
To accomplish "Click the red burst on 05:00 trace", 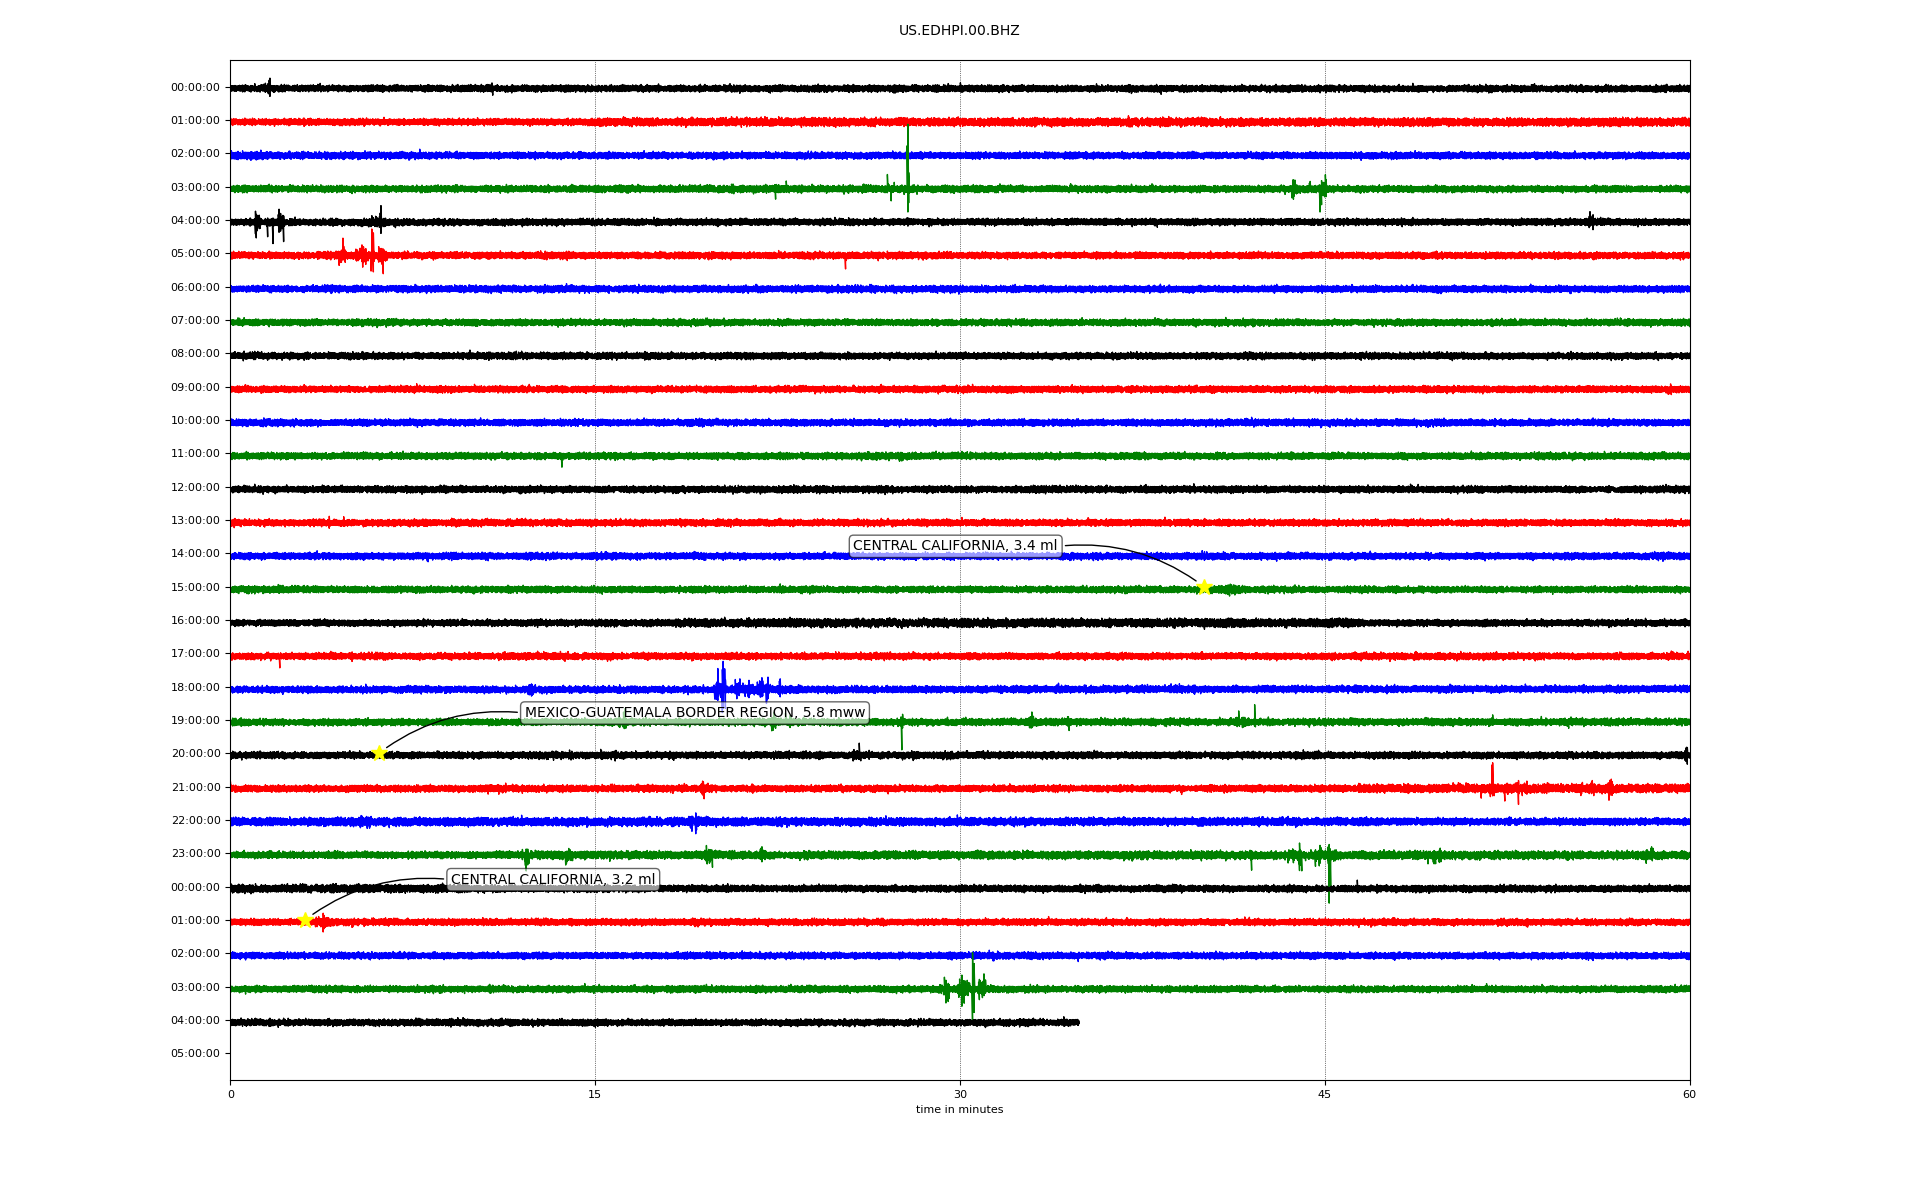I will (x=372, y=253).
